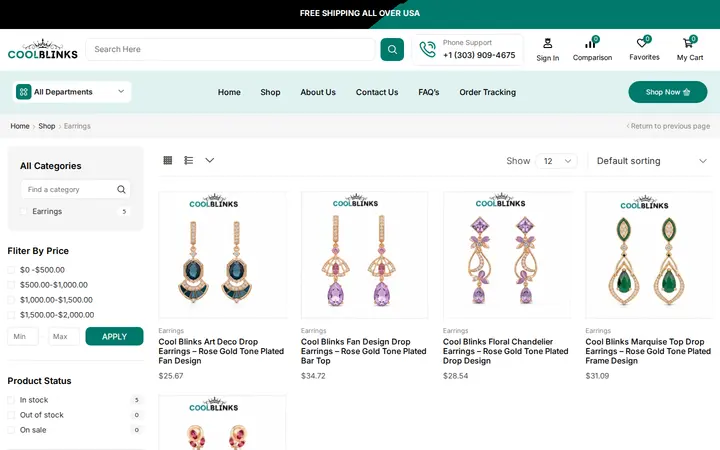
Task: Click the Max price input field
Action: coord(64,337)
